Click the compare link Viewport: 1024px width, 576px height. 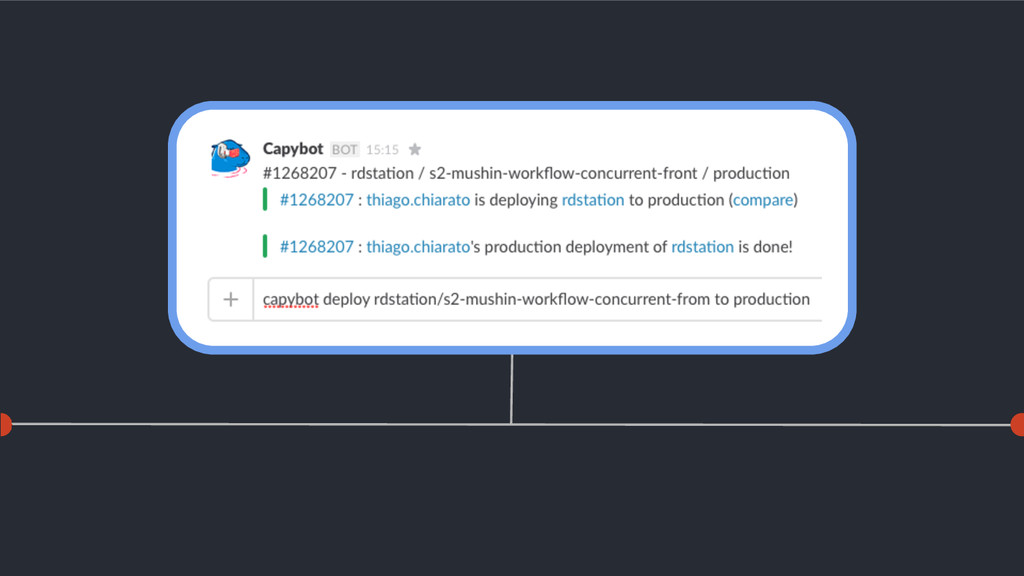(x=763, y=200)
